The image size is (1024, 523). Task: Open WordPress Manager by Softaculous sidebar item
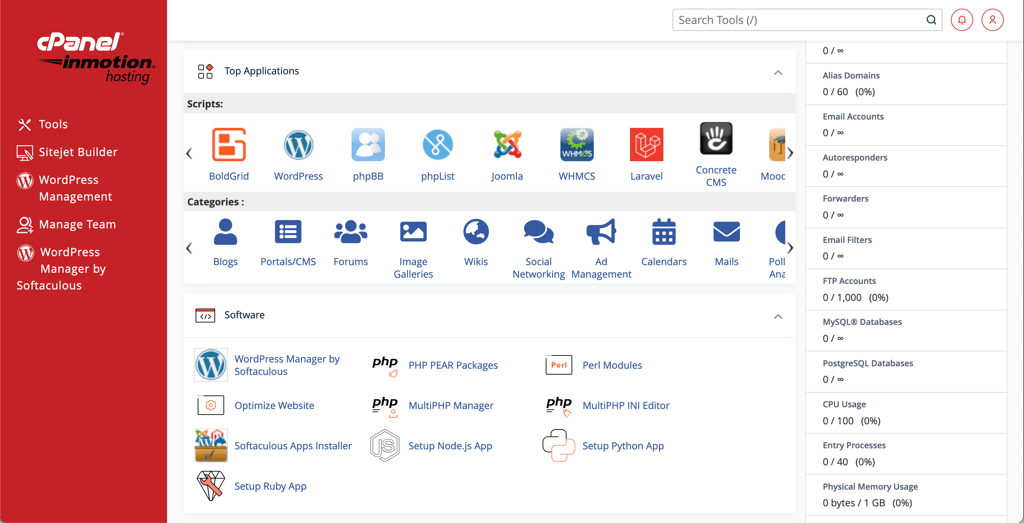click(x=61, y=268)
